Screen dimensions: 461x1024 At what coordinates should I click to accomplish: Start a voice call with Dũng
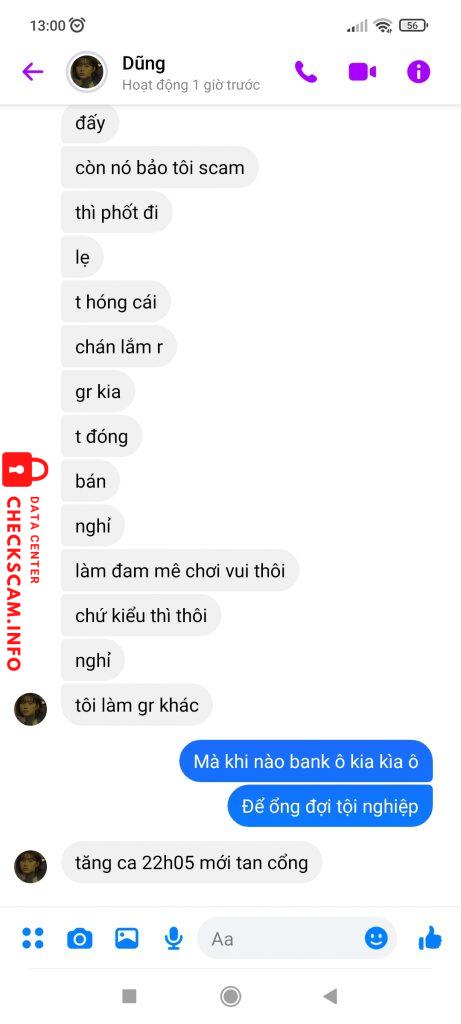306,71
